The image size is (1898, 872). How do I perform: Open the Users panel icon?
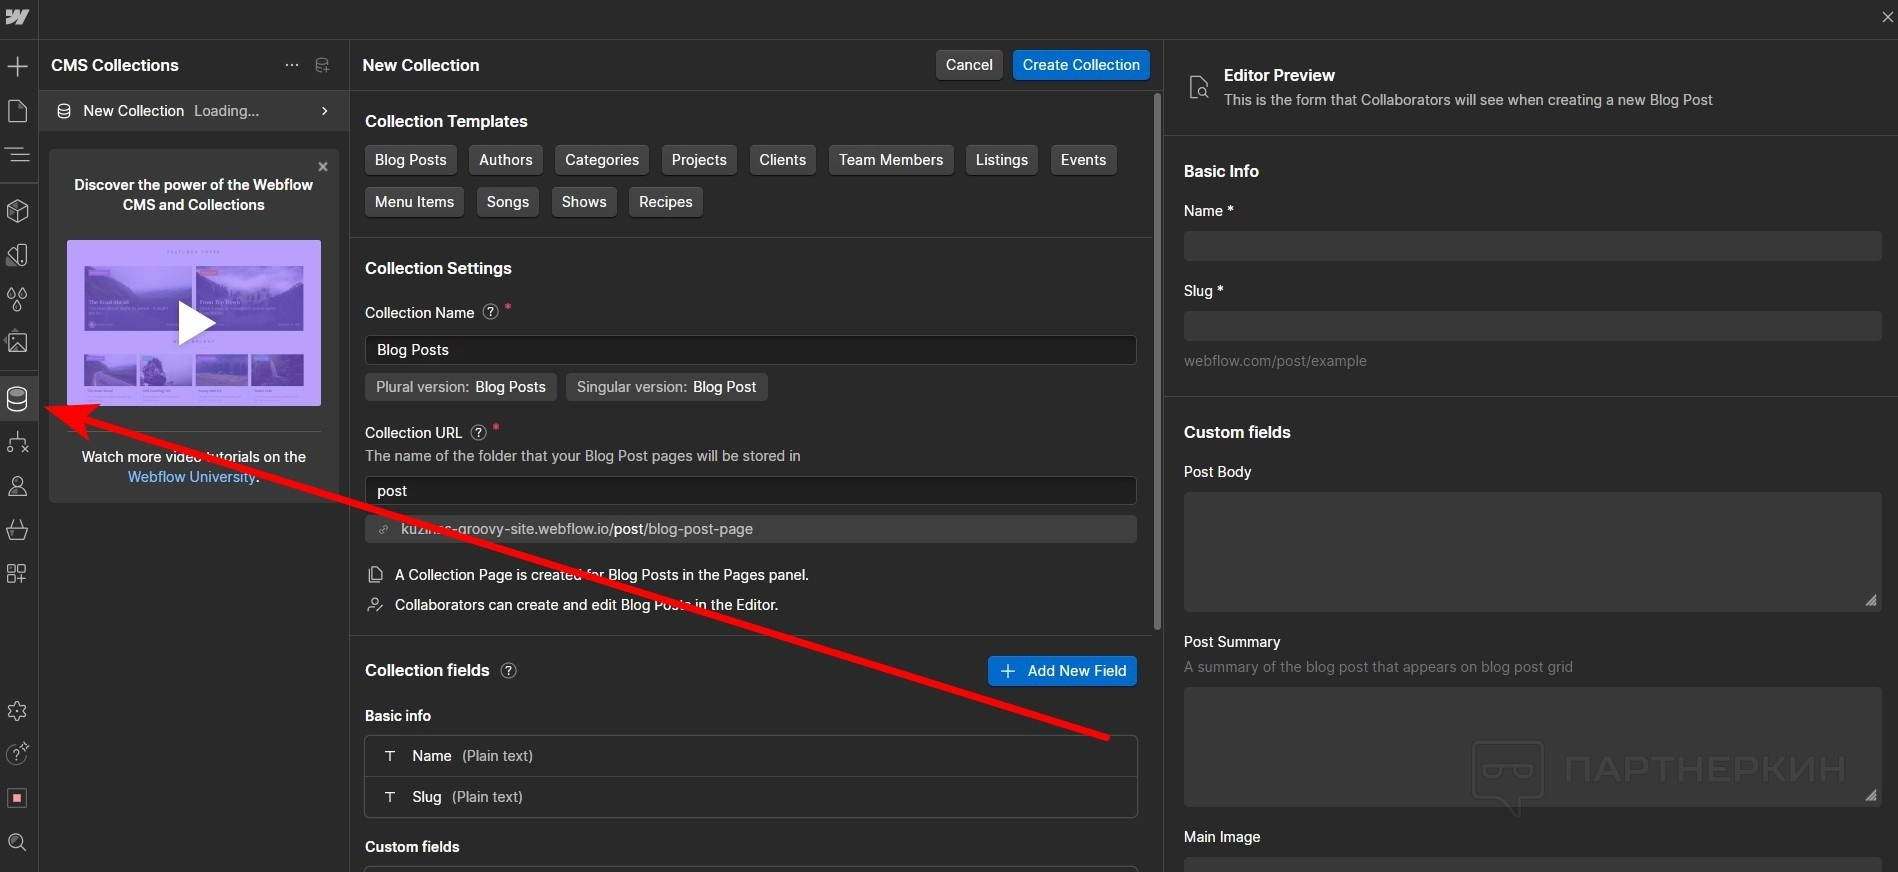coord(17,486)
